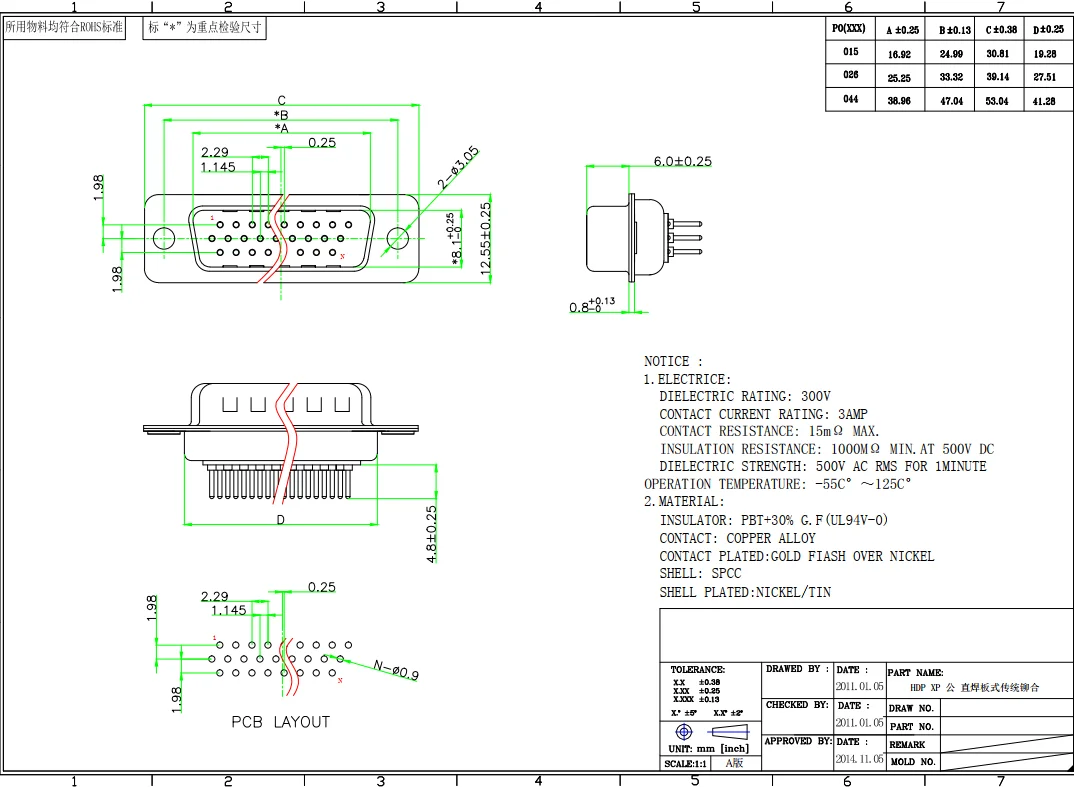The image size is (1074, 787).
Task: Click the 12.55±0.25 height dimension
Action: coord(485,240)
